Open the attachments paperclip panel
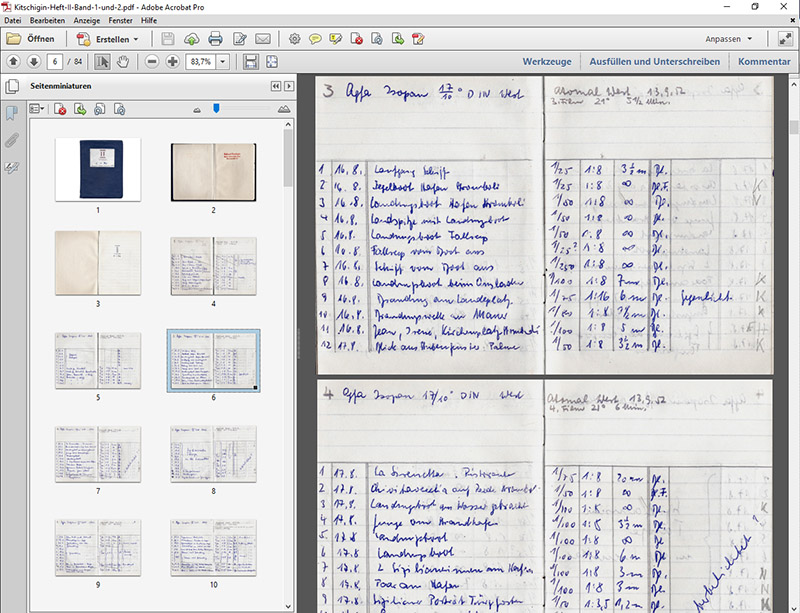Viewport: 800px width, 613px height. [12, 140]
